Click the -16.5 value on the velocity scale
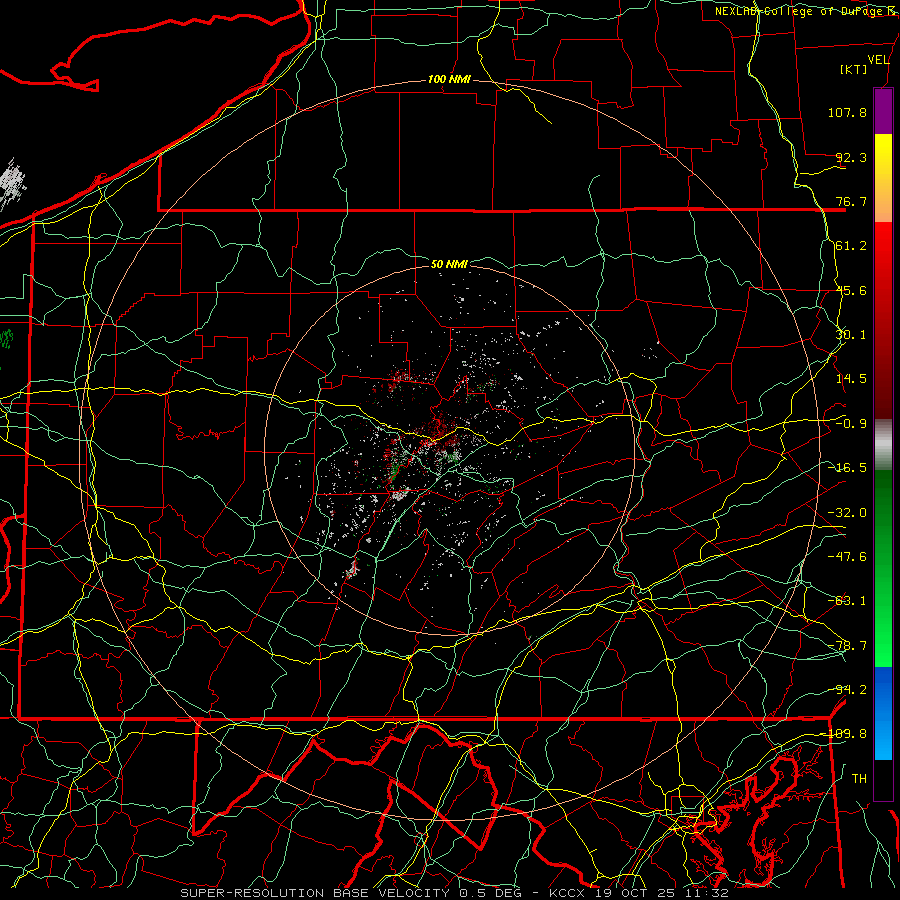Screen dimensions: 900x900 [847, 468]
